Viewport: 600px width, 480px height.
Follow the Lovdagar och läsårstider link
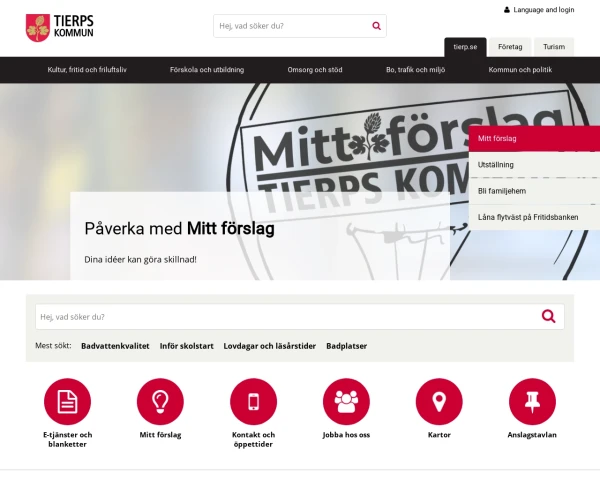pos(270,346)
